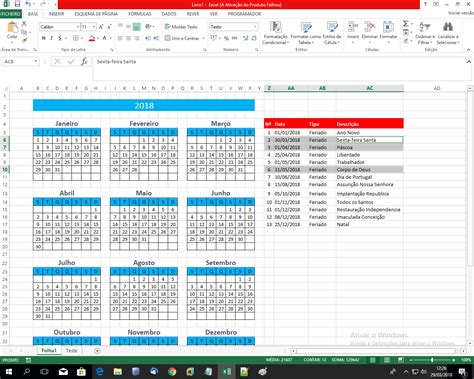Click the text orientation icon
The image size is (474, 379).
149,27
